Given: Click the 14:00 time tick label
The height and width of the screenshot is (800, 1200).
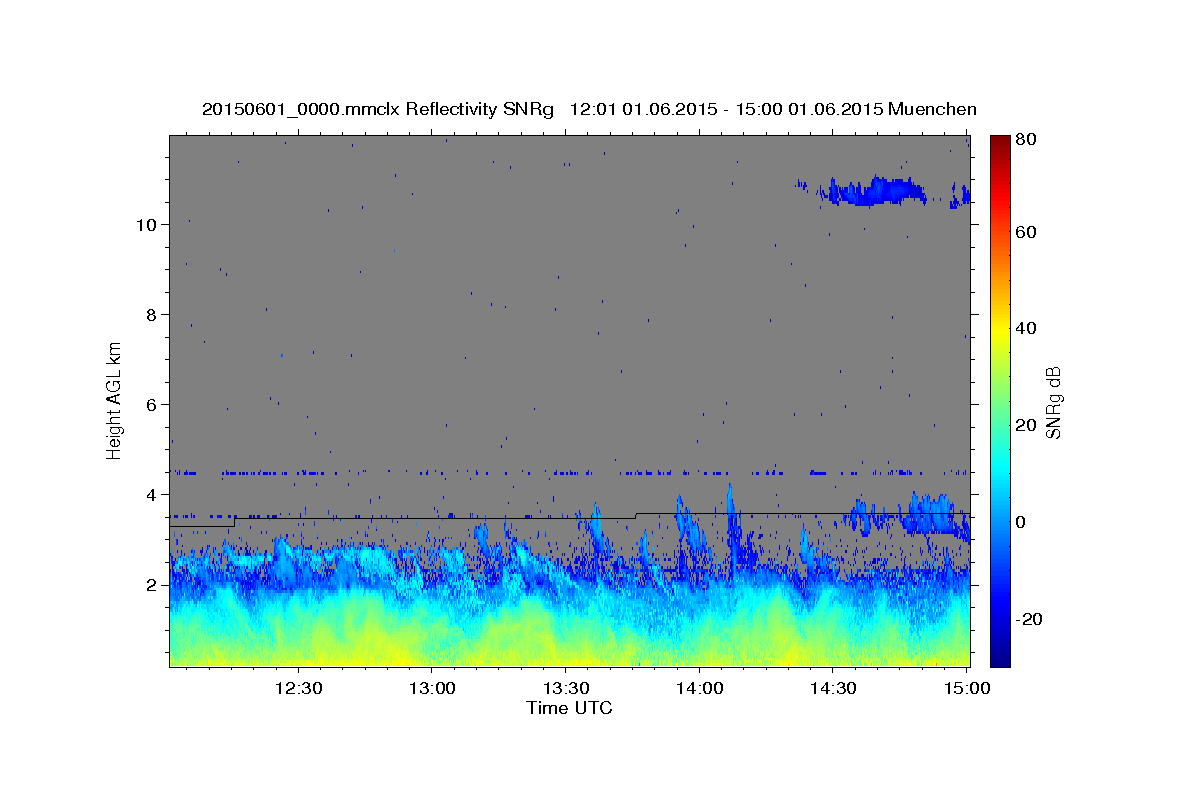Looking at the screenshot, I should [x=700, y=689].
